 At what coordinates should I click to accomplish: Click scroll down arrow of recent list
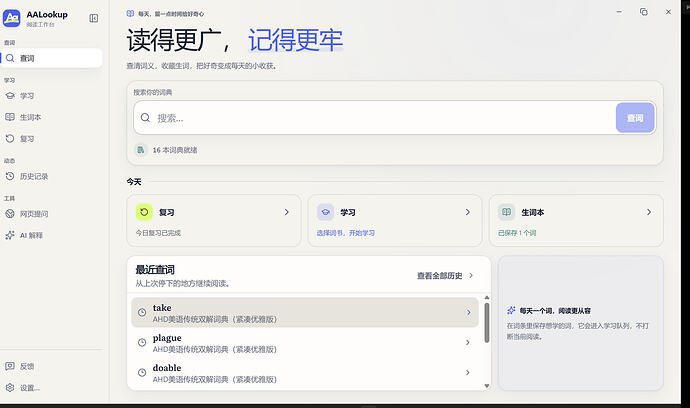tap(487, 386)
